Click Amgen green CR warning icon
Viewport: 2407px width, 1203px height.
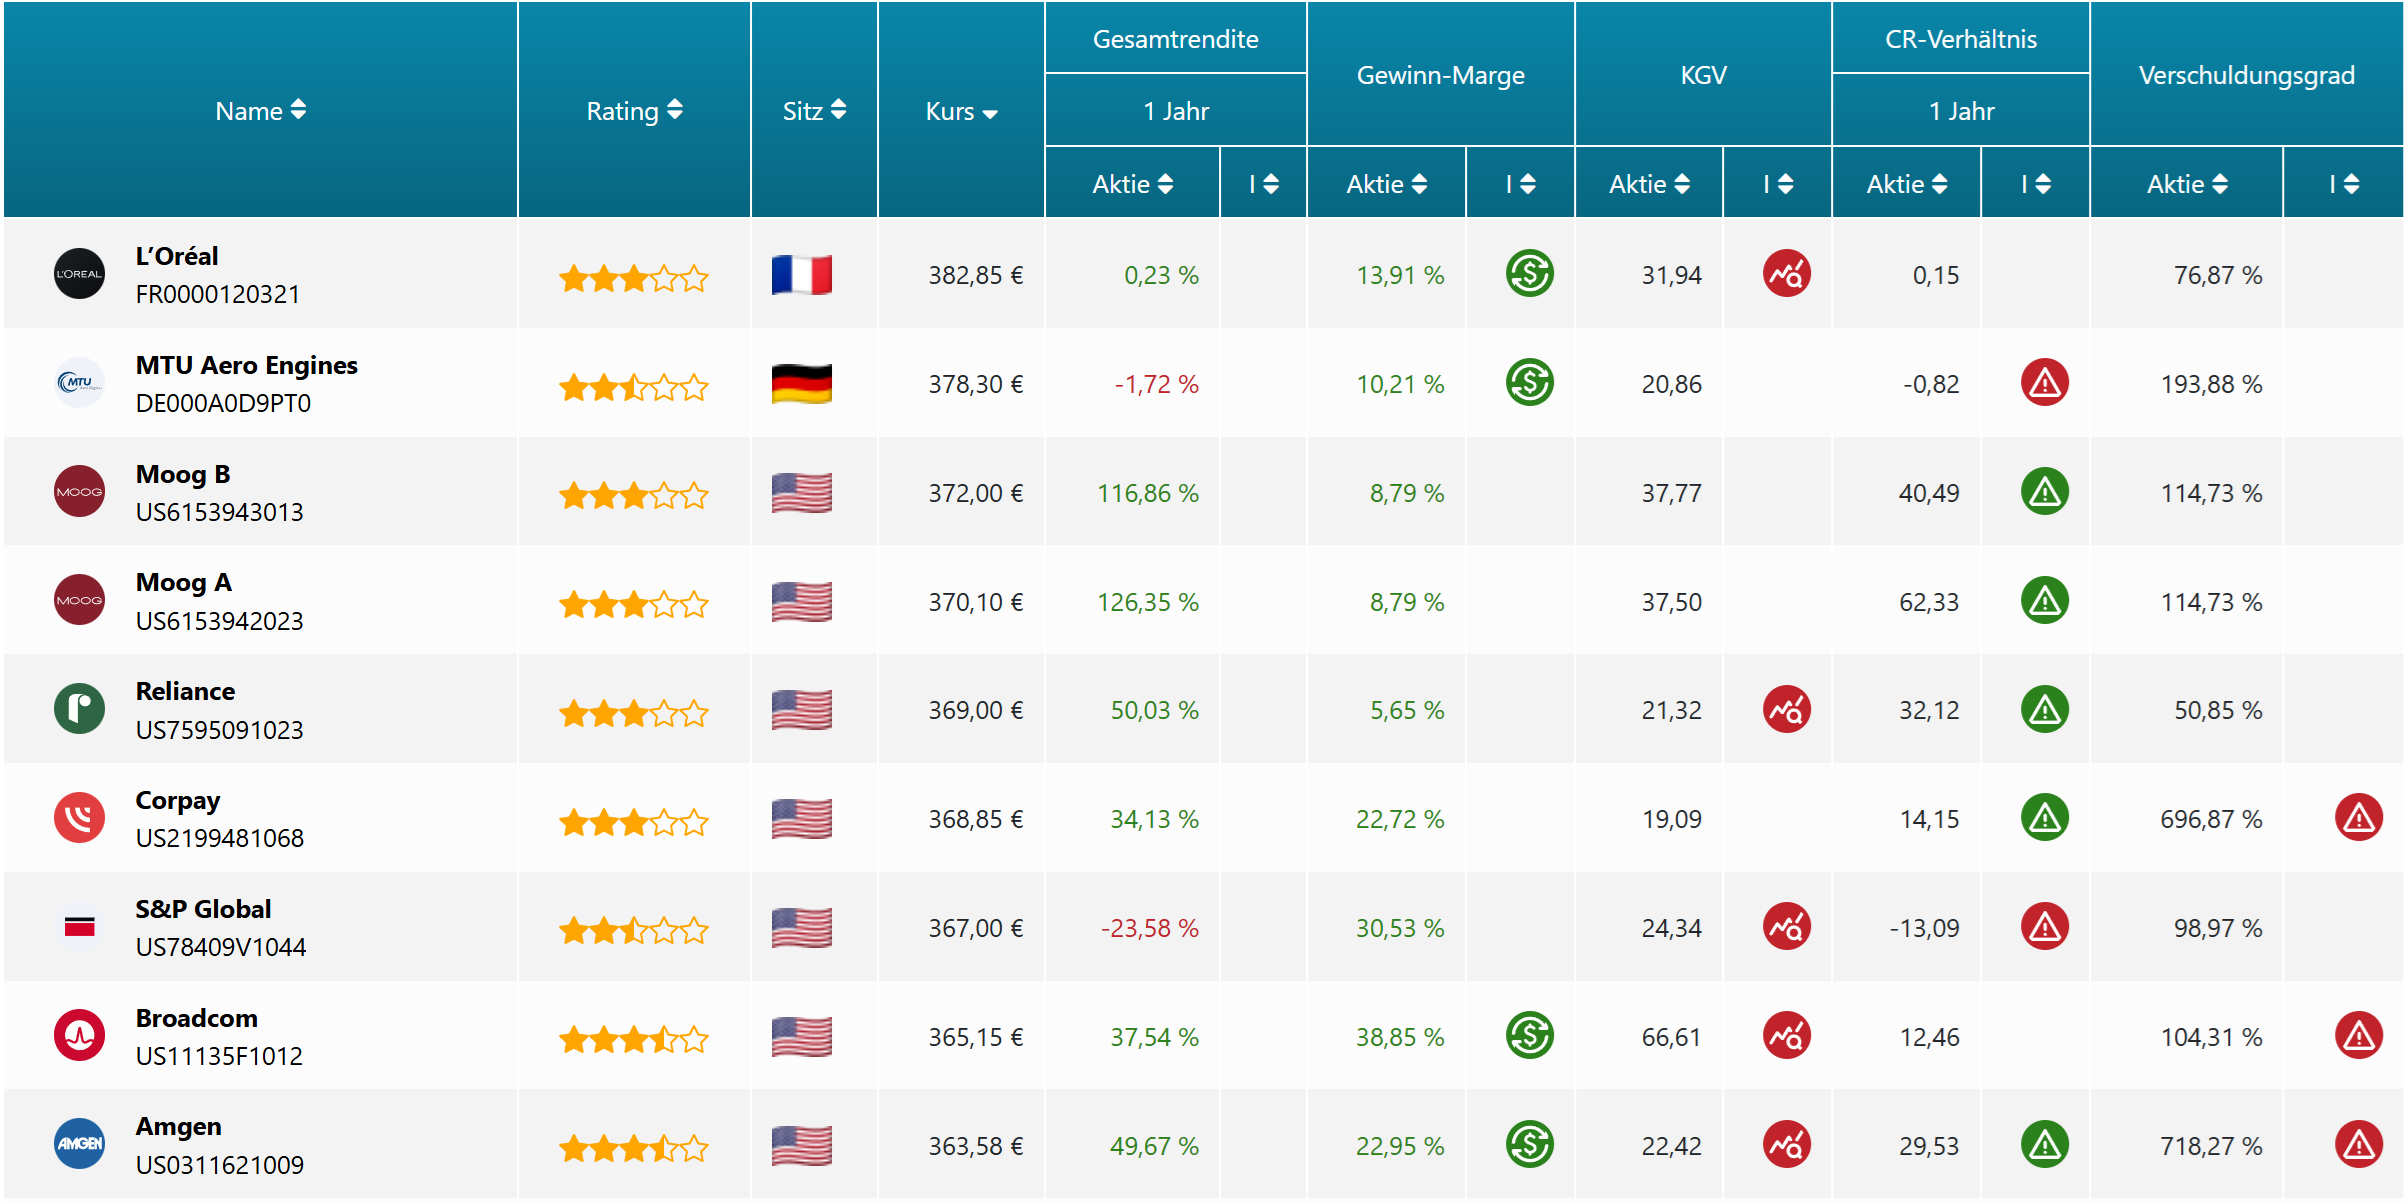[x=2044, y=1145]
